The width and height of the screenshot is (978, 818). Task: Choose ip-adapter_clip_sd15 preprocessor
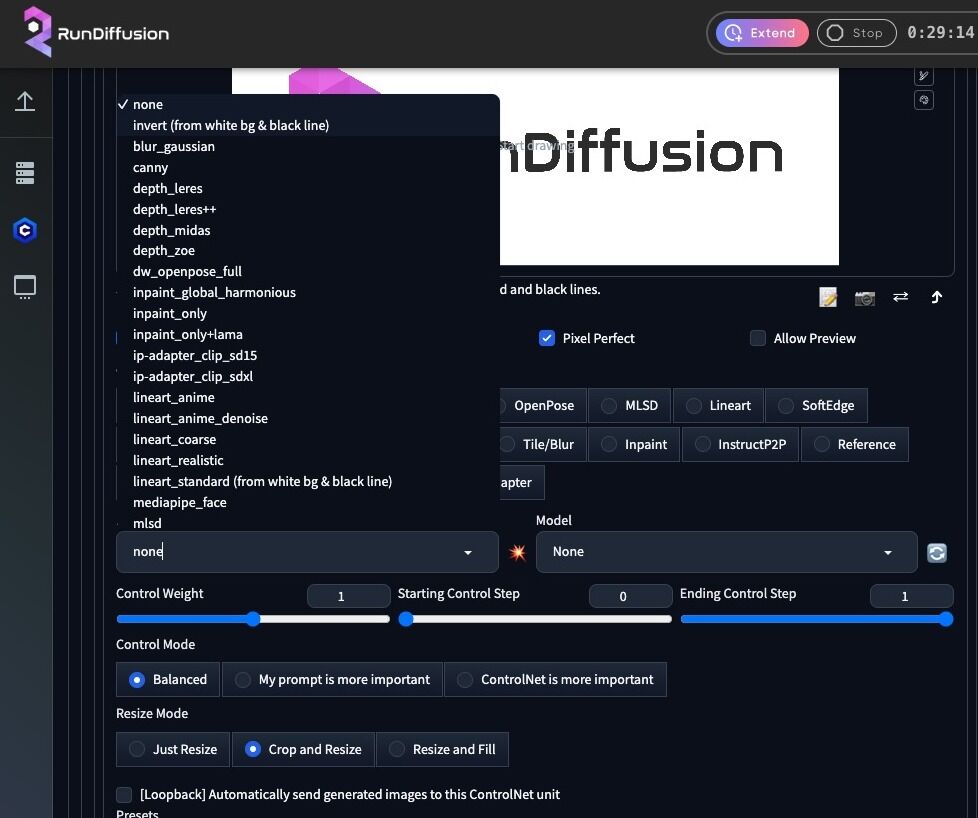tap(308, 356)
